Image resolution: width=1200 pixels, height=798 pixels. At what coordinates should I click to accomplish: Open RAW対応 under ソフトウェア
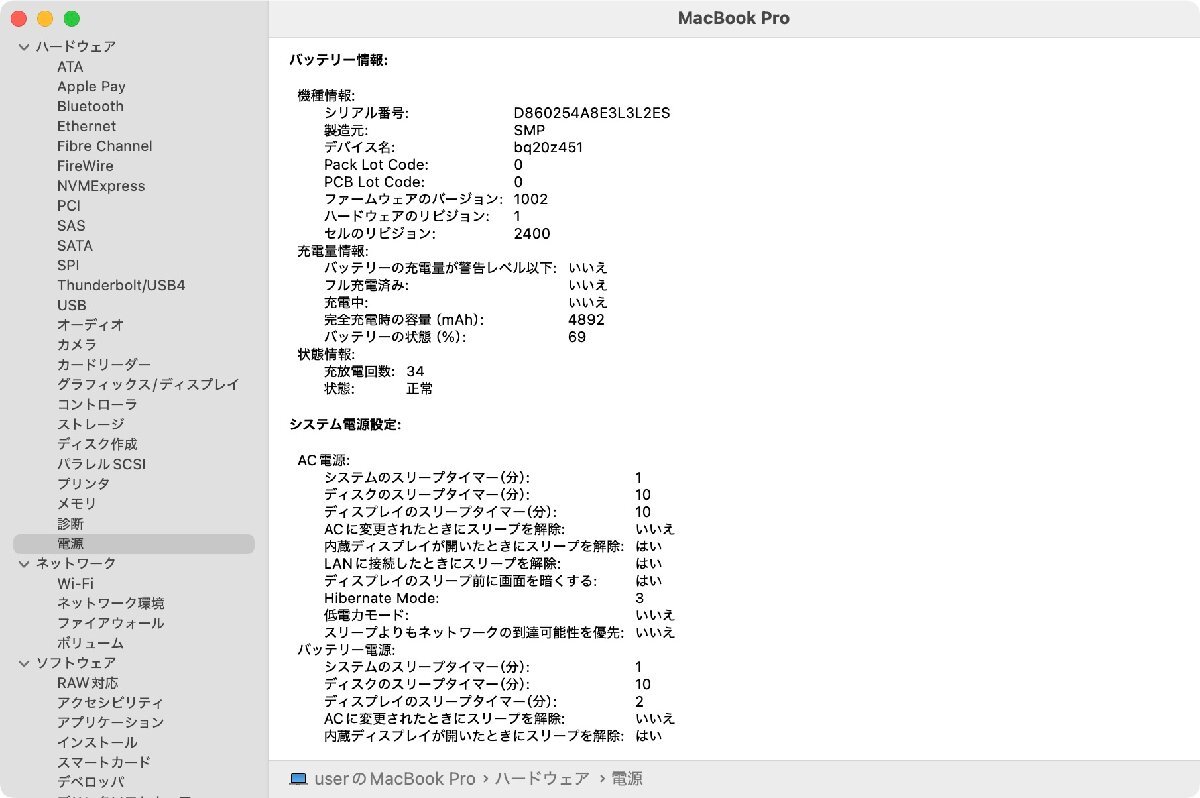87,683
